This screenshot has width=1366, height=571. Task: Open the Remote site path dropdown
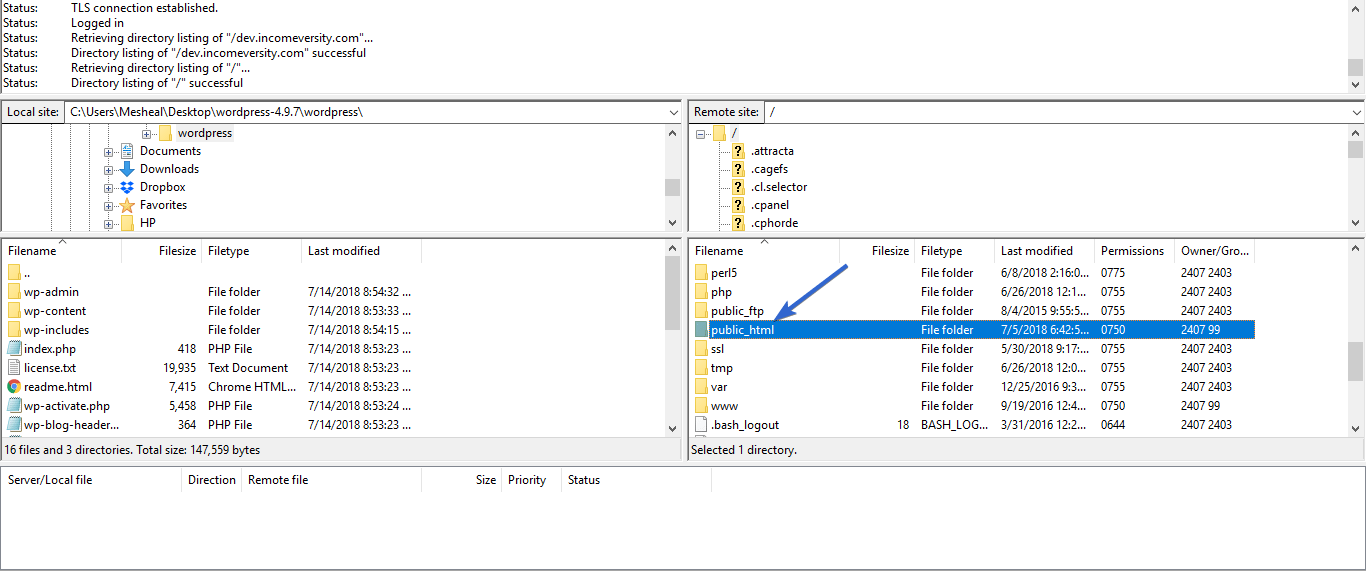coord(1355,112)
